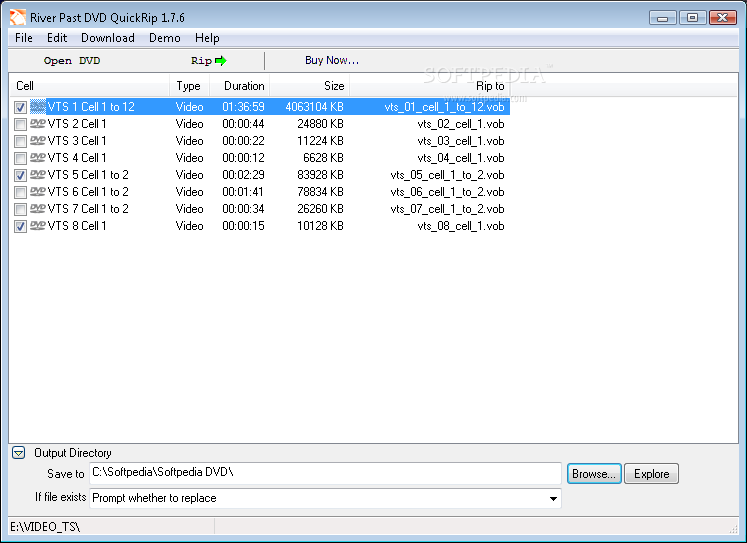The width and height of the screenshot is (747, 543).
Task: Click the River Past app icon in title bar
Action: 18,18
